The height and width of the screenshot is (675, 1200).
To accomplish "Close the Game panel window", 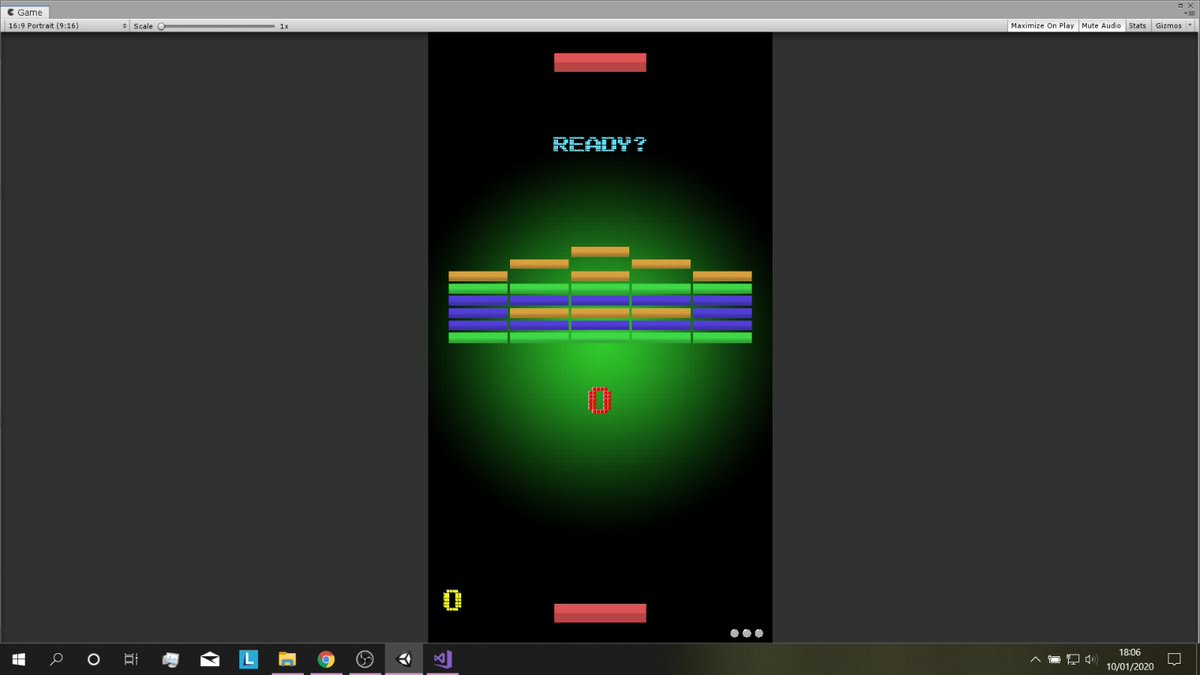I will coord(1192,5).
